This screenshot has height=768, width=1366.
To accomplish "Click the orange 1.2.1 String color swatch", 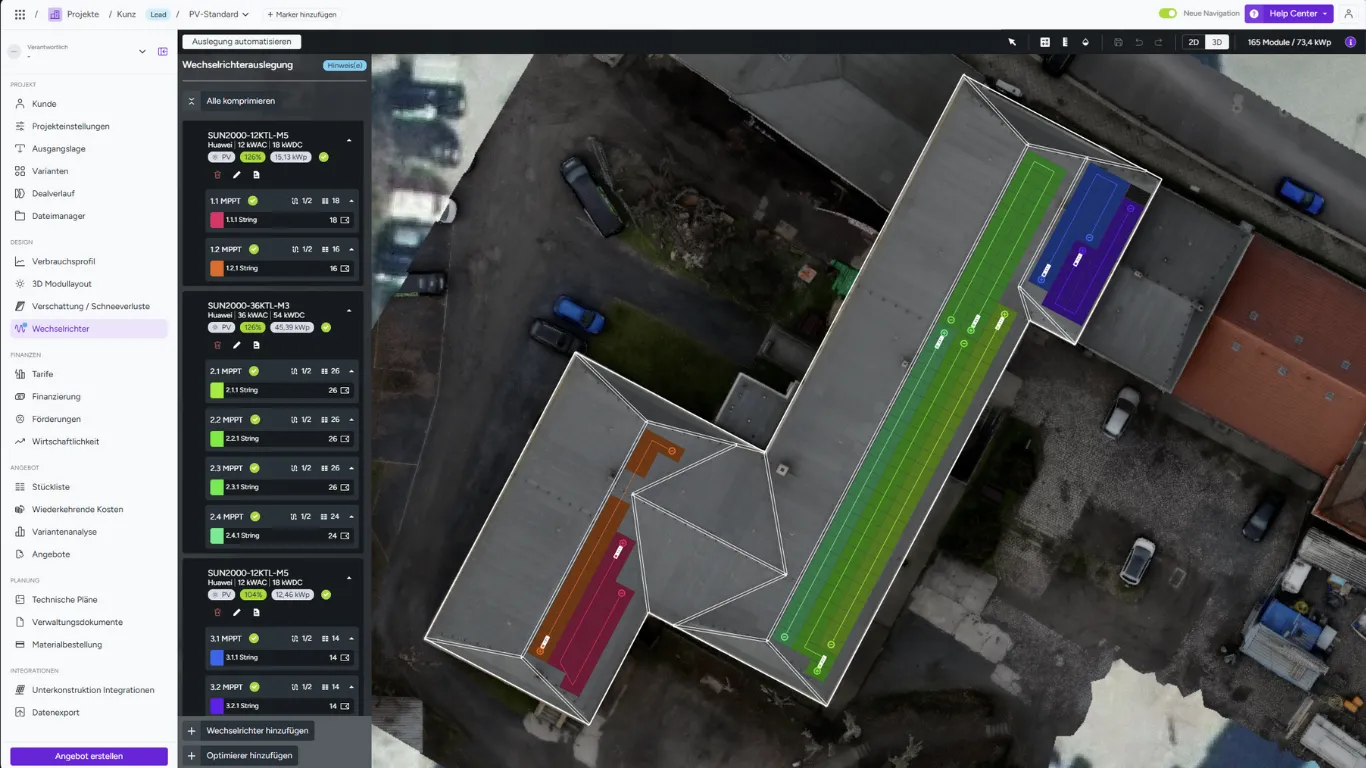I will (x=217, y=268).
